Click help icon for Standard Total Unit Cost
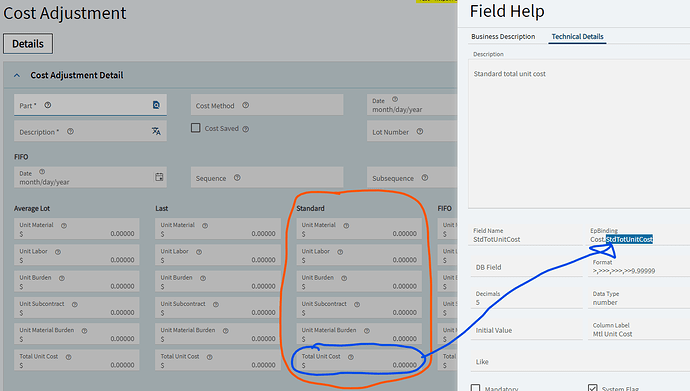 click(x=351, y=357)
